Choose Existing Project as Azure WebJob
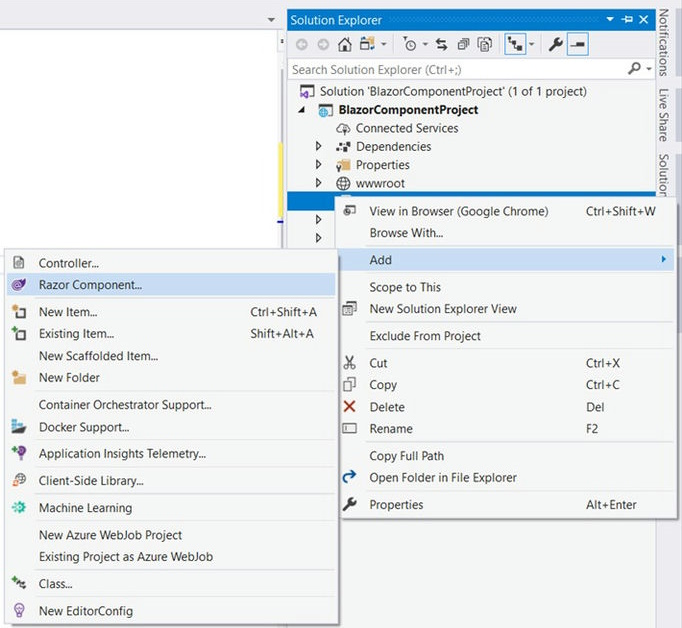The image size is (682, 628). pyautogui.click(x=171, y=557)
